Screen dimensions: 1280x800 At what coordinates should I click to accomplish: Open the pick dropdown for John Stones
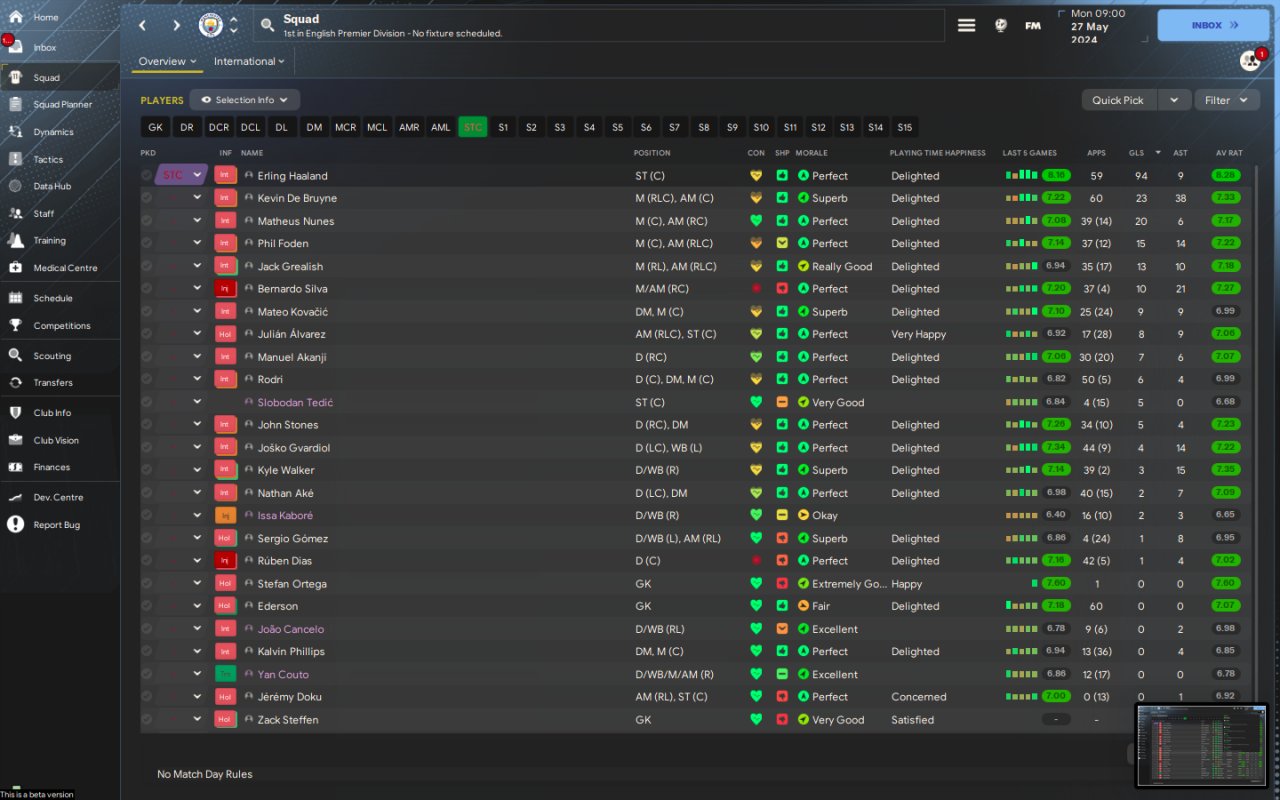[x=197, y=425]
